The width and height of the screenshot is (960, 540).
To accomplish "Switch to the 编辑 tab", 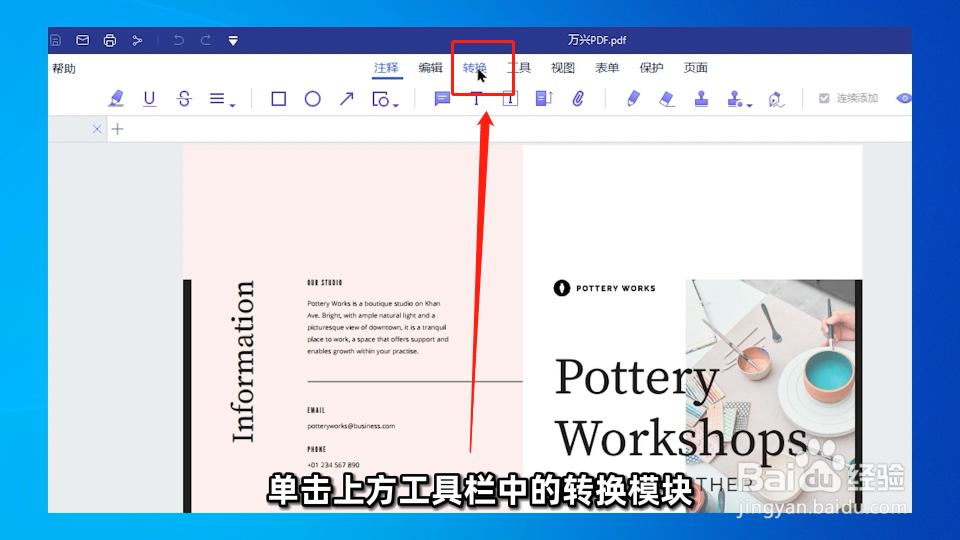I will tap(430, 68).
